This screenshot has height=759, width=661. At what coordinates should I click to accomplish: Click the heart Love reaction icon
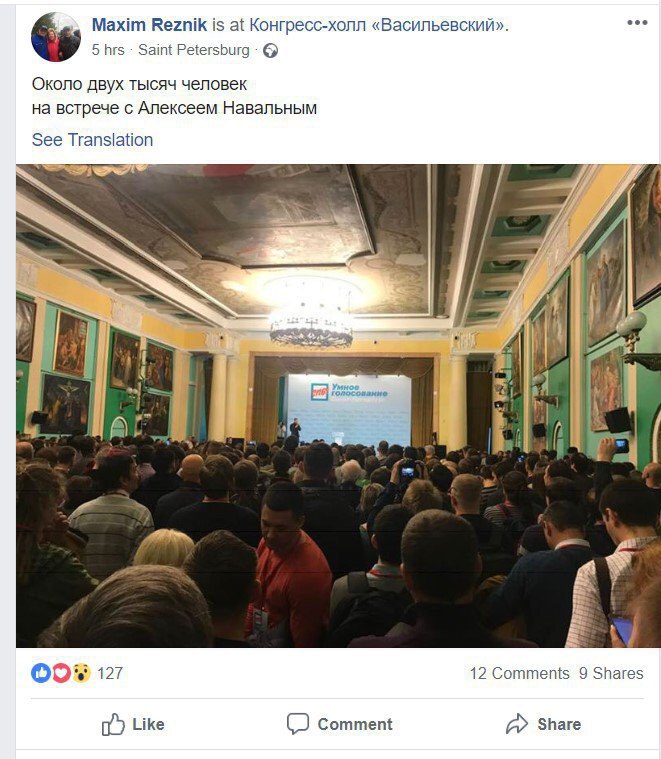pos(61,673)
